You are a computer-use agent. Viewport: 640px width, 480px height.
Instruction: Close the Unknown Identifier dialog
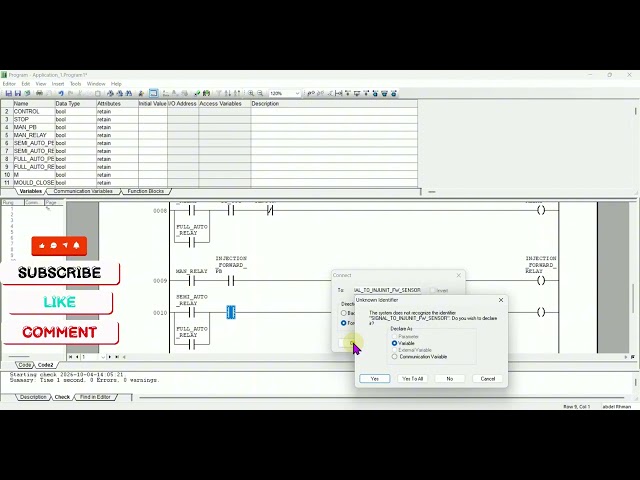tap(501, 300)
